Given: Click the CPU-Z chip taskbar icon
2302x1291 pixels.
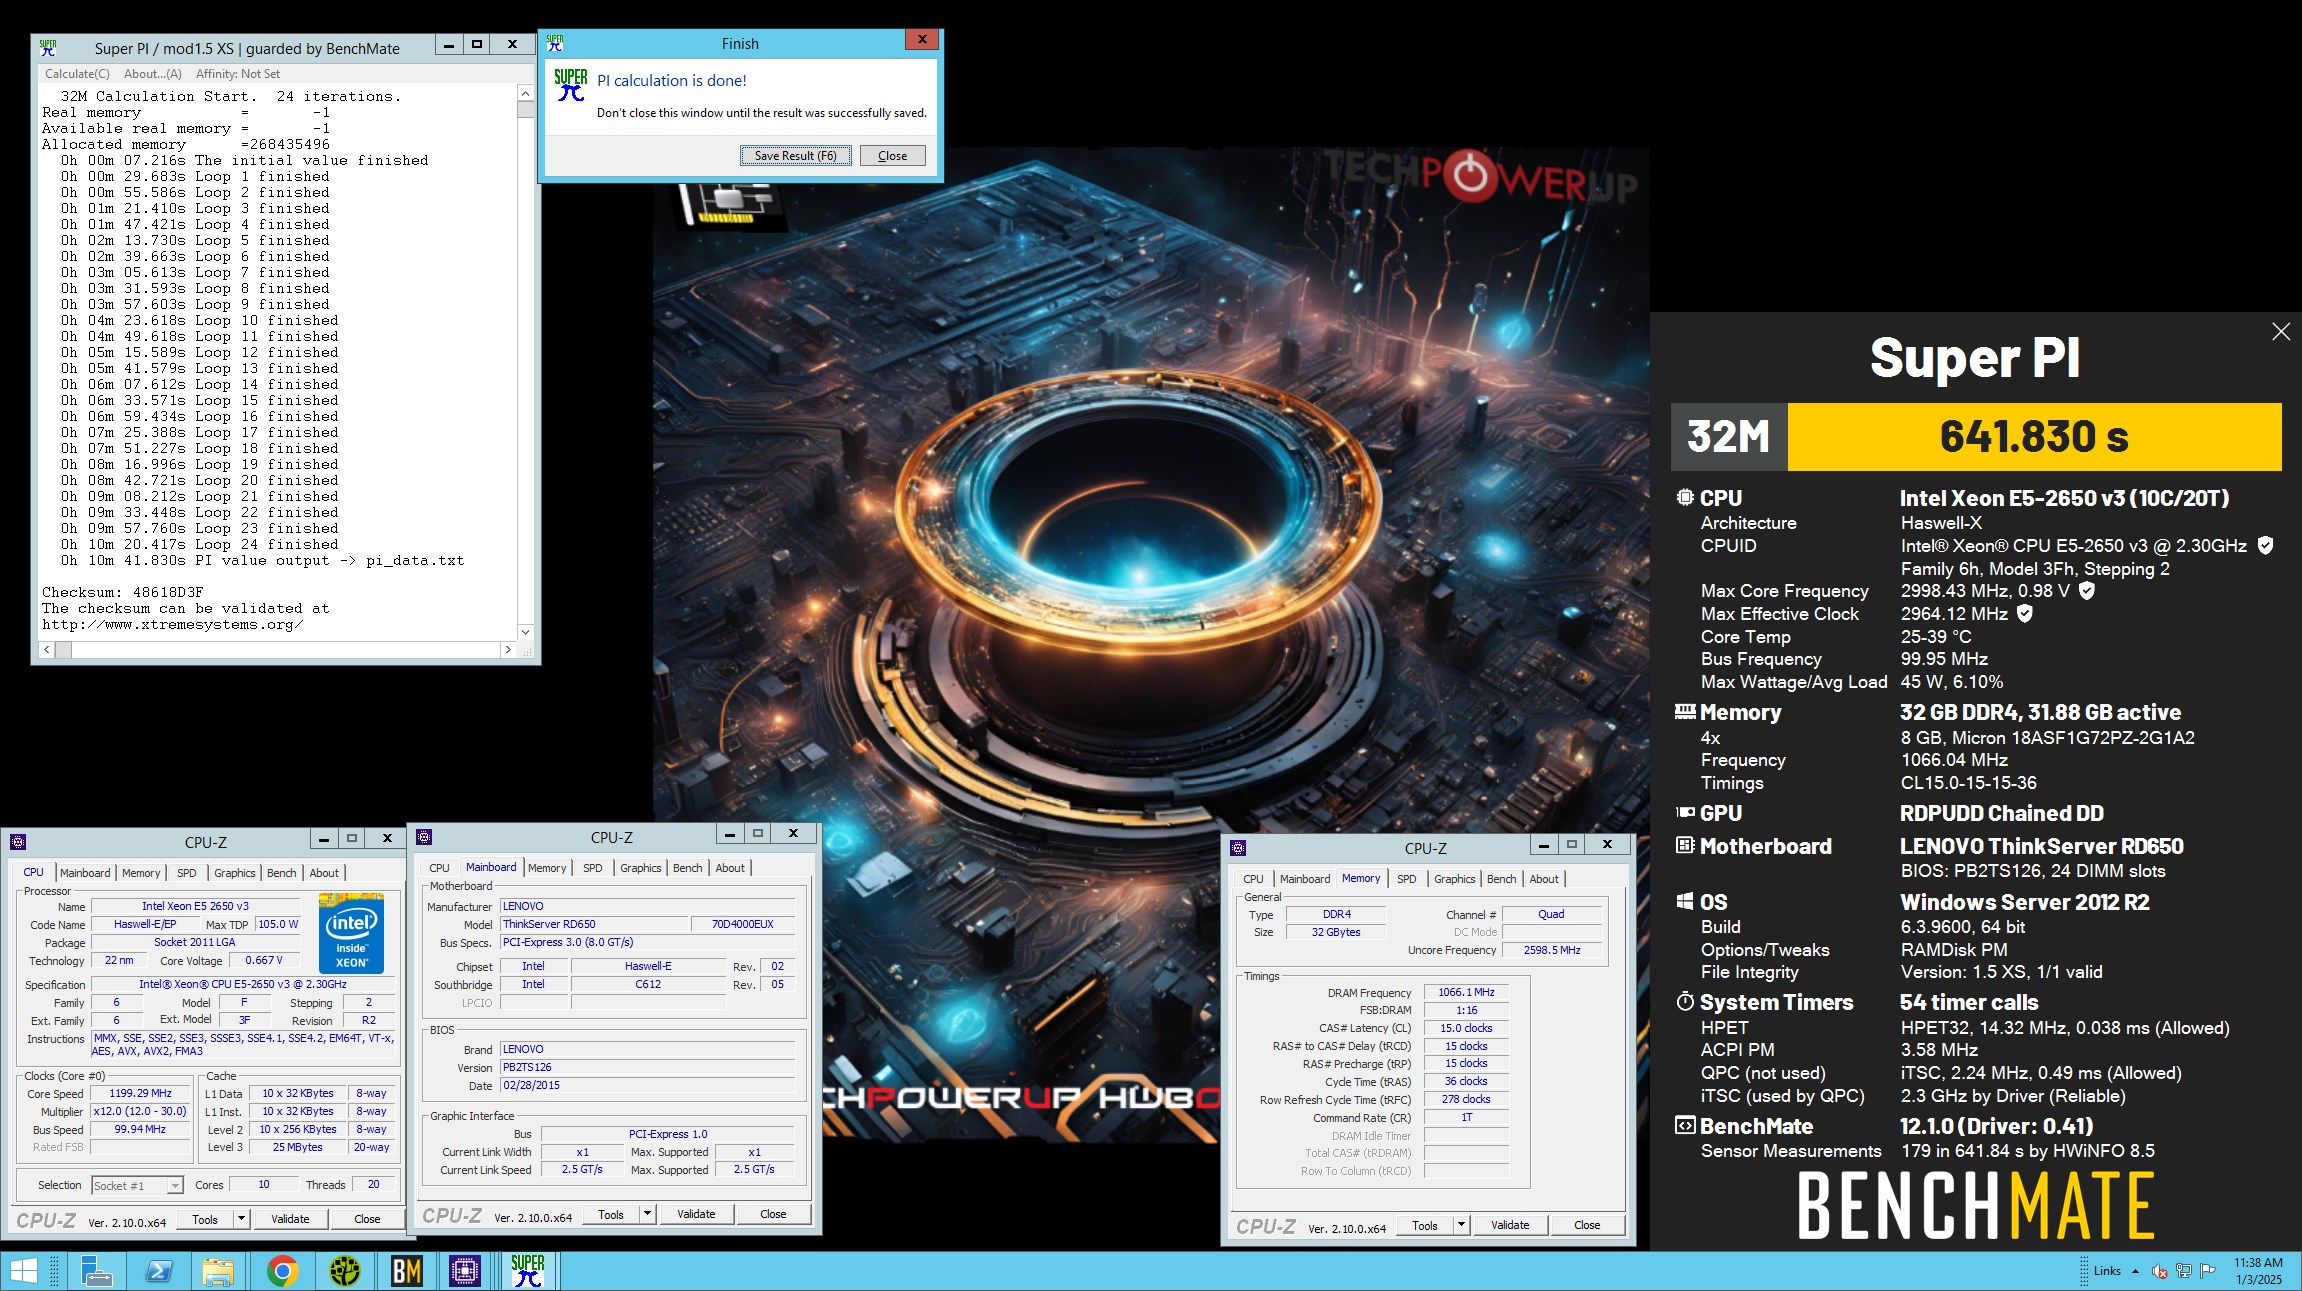Looking at the screenshot, I should coord(465,1271).
